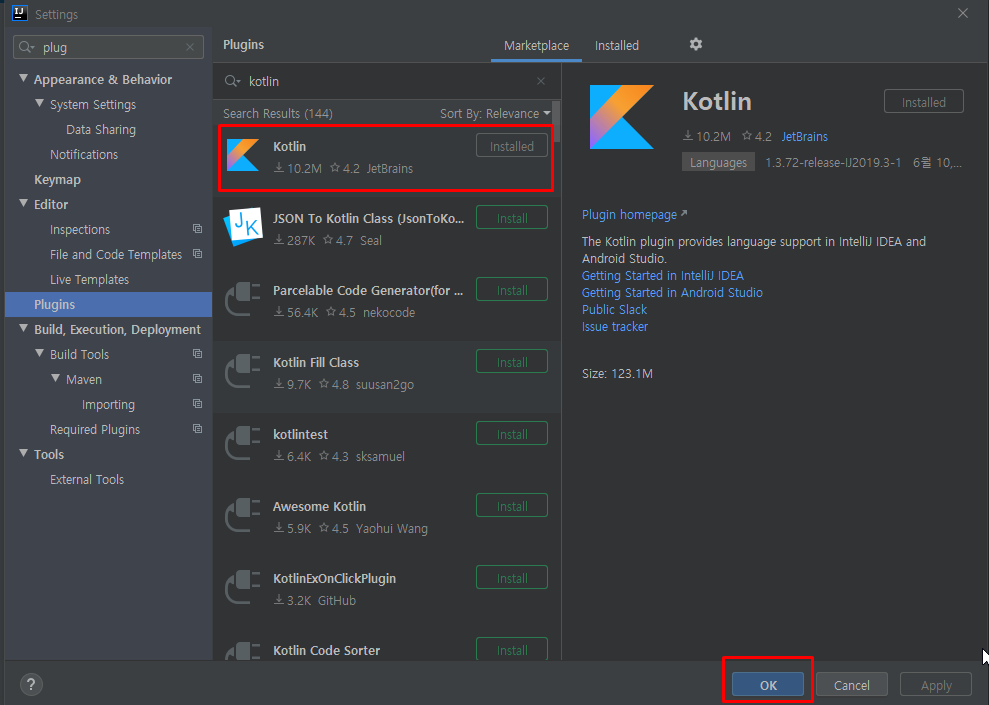Click the project-level icon beside Inspections
The width and height of the screenshot is (989, 705).
point(197,229)
